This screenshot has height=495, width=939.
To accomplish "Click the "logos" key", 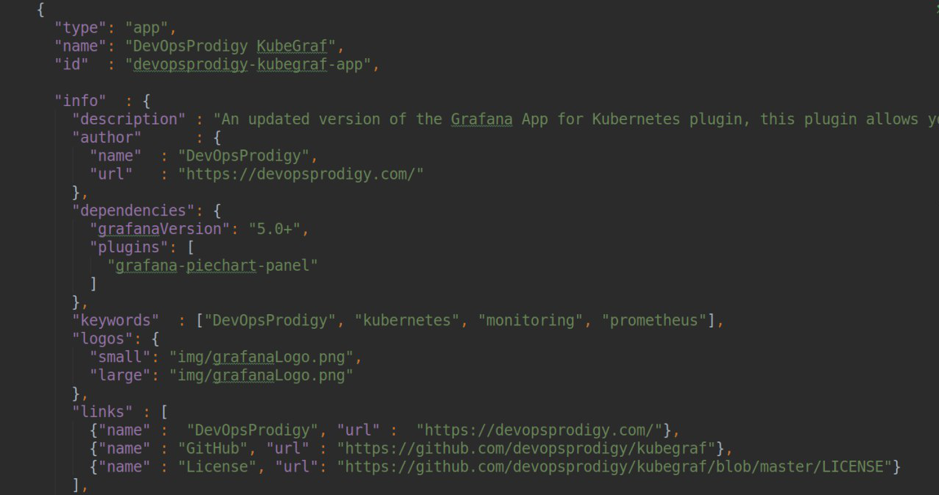I will tap(102, 339).
